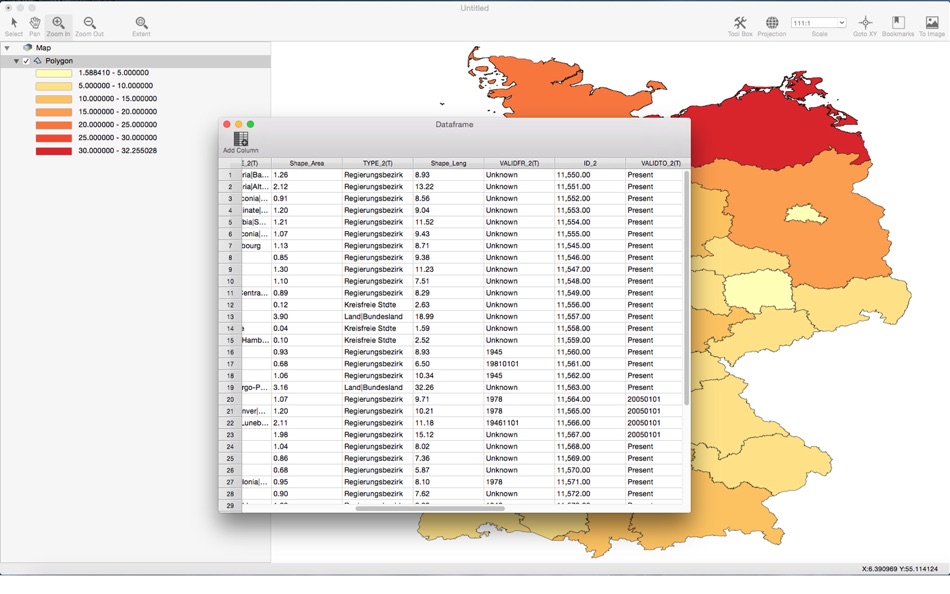
Task: Click the VALIDFR value 19810101
Action: pyautogui.click(x=519, y=364)
